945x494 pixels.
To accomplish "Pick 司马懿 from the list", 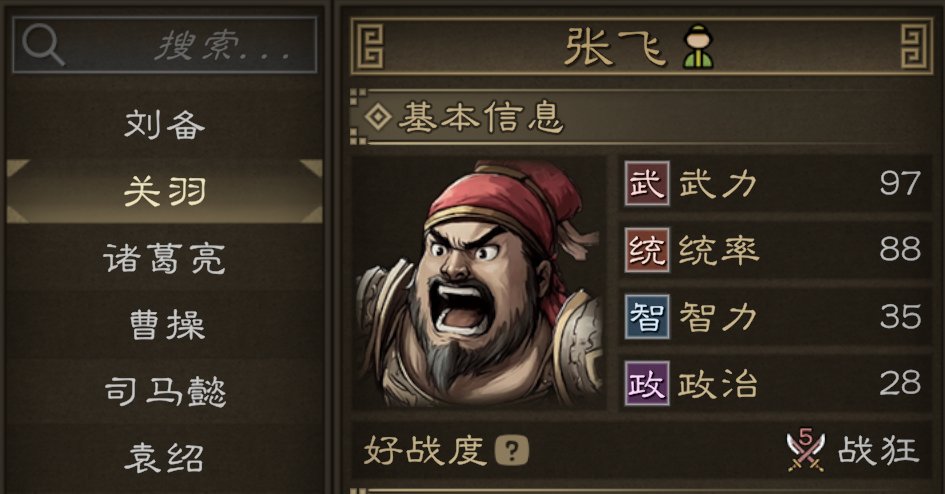I will [165, 392].
